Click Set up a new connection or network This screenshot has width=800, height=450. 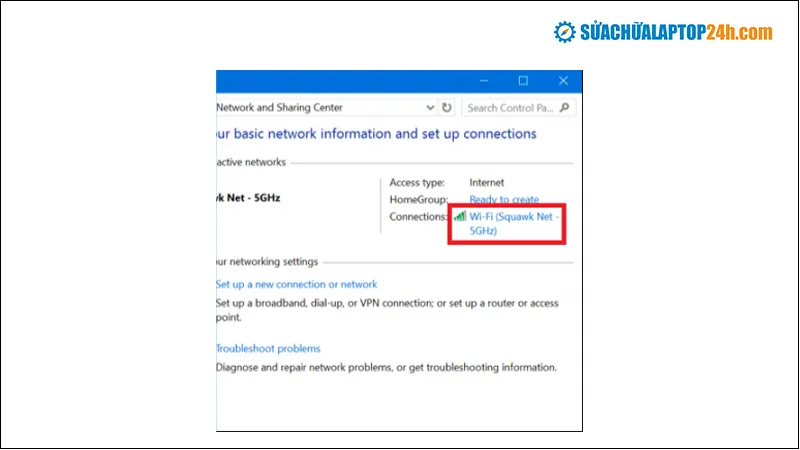(x=297, y=285)
